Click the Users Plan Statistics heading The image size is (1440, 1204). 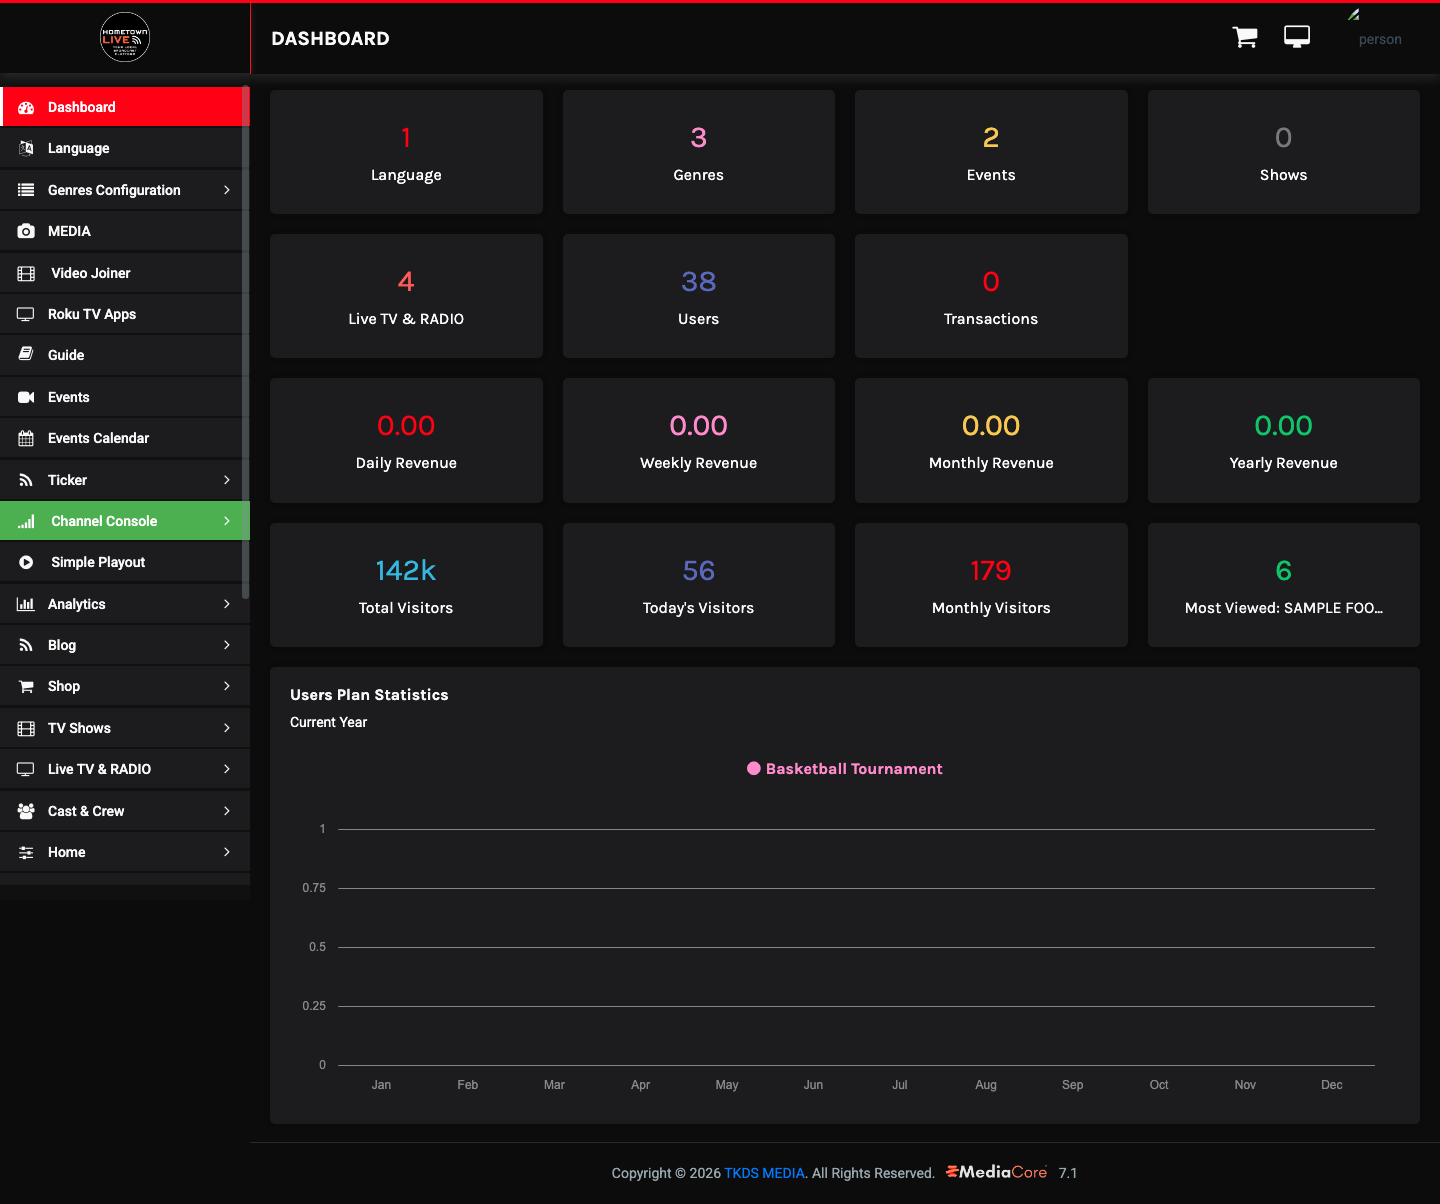369,695
